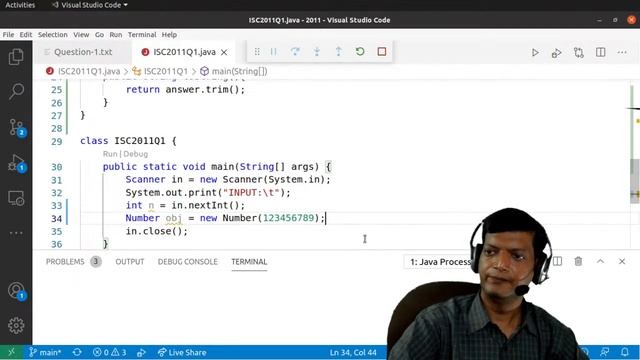
Task: Select the Java Process terminal dropdown
Action: coord(440,262)
